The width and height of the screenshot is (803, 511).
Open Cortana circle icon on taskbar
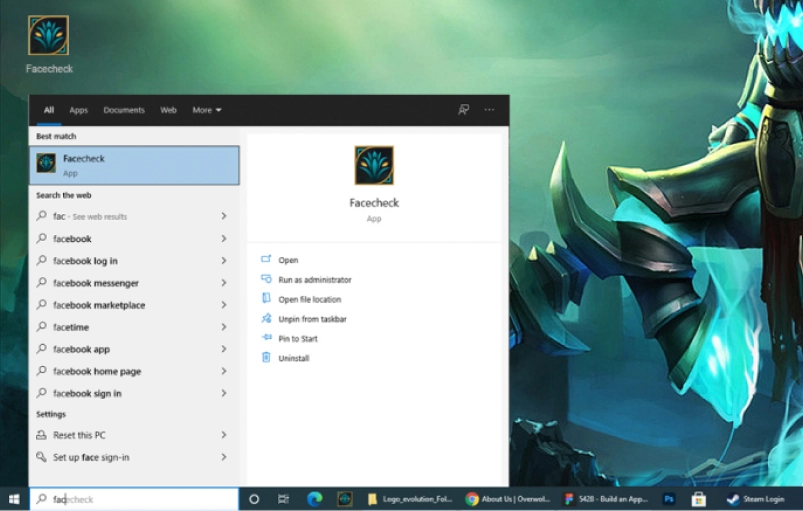click(x=253, y=499)
